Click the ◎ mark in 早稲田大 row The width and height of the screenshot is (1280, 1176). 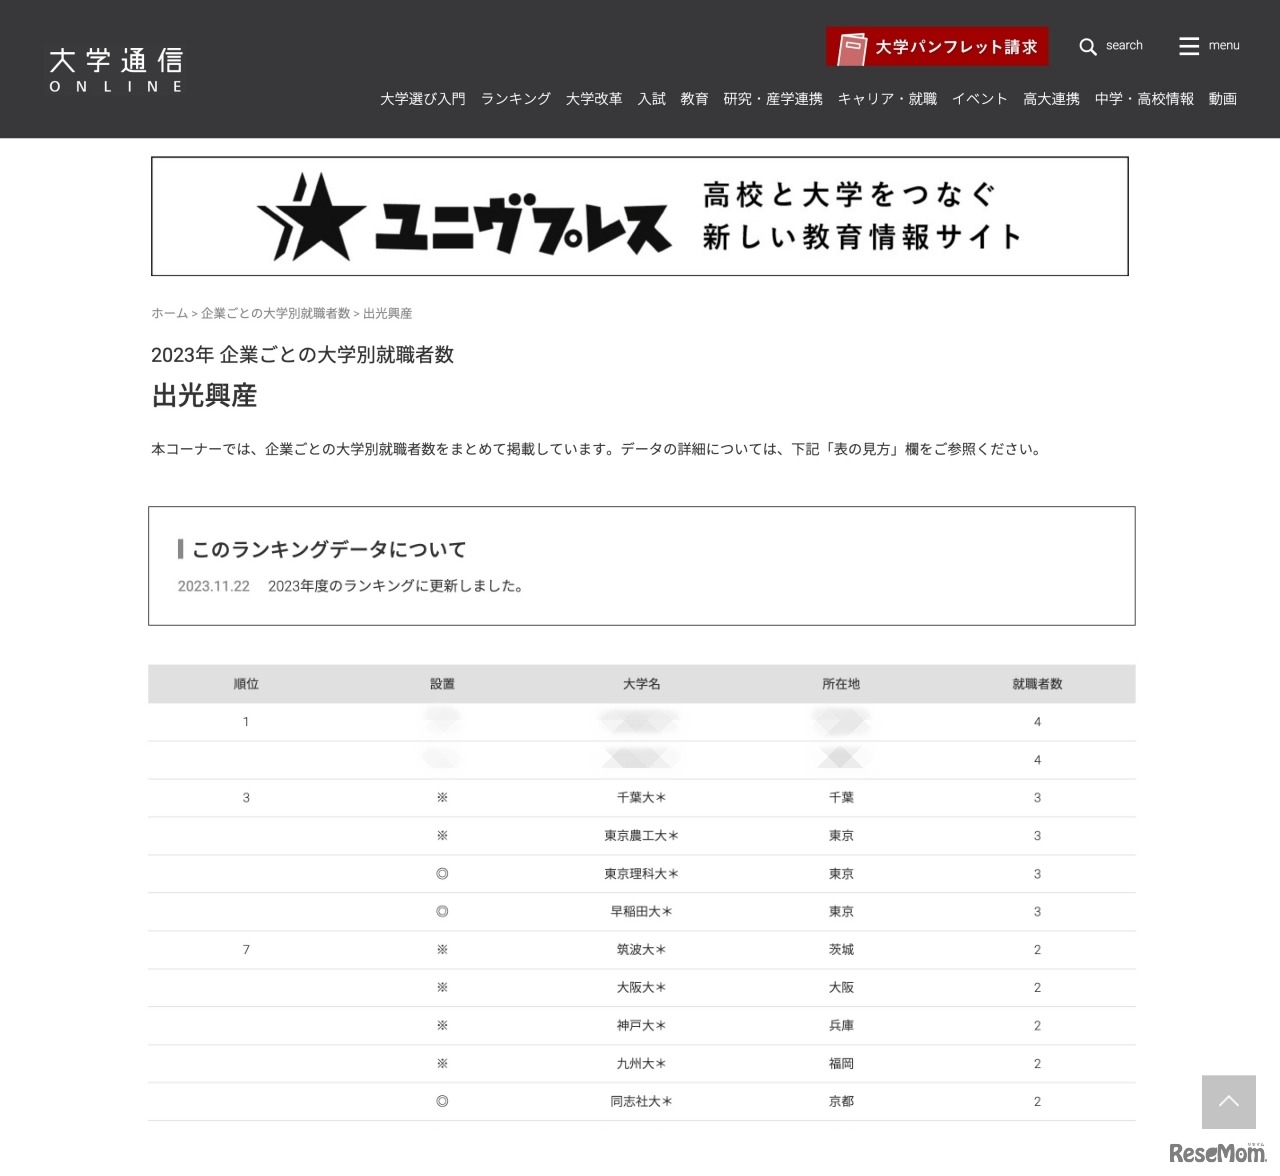(442, 912)
